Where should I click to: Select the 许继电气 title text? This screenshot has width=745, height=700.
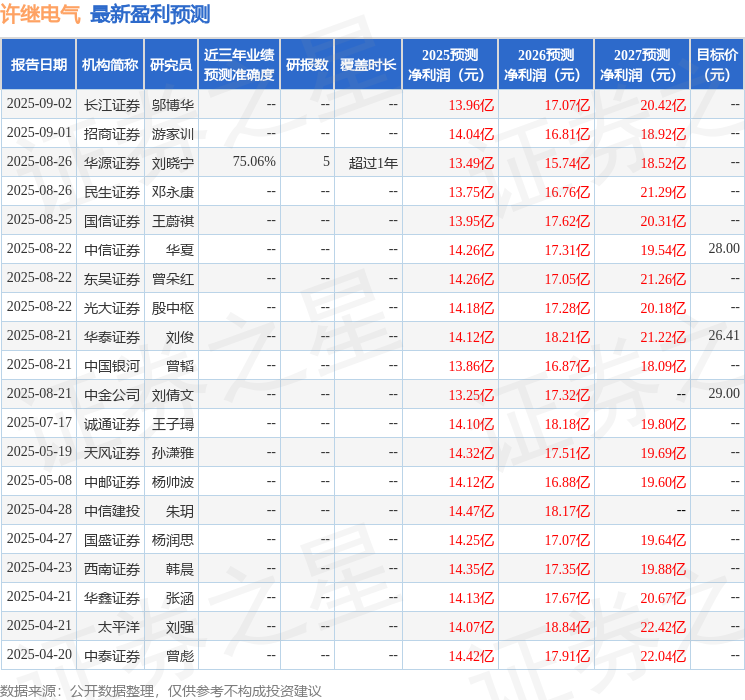tap(40, 14)
